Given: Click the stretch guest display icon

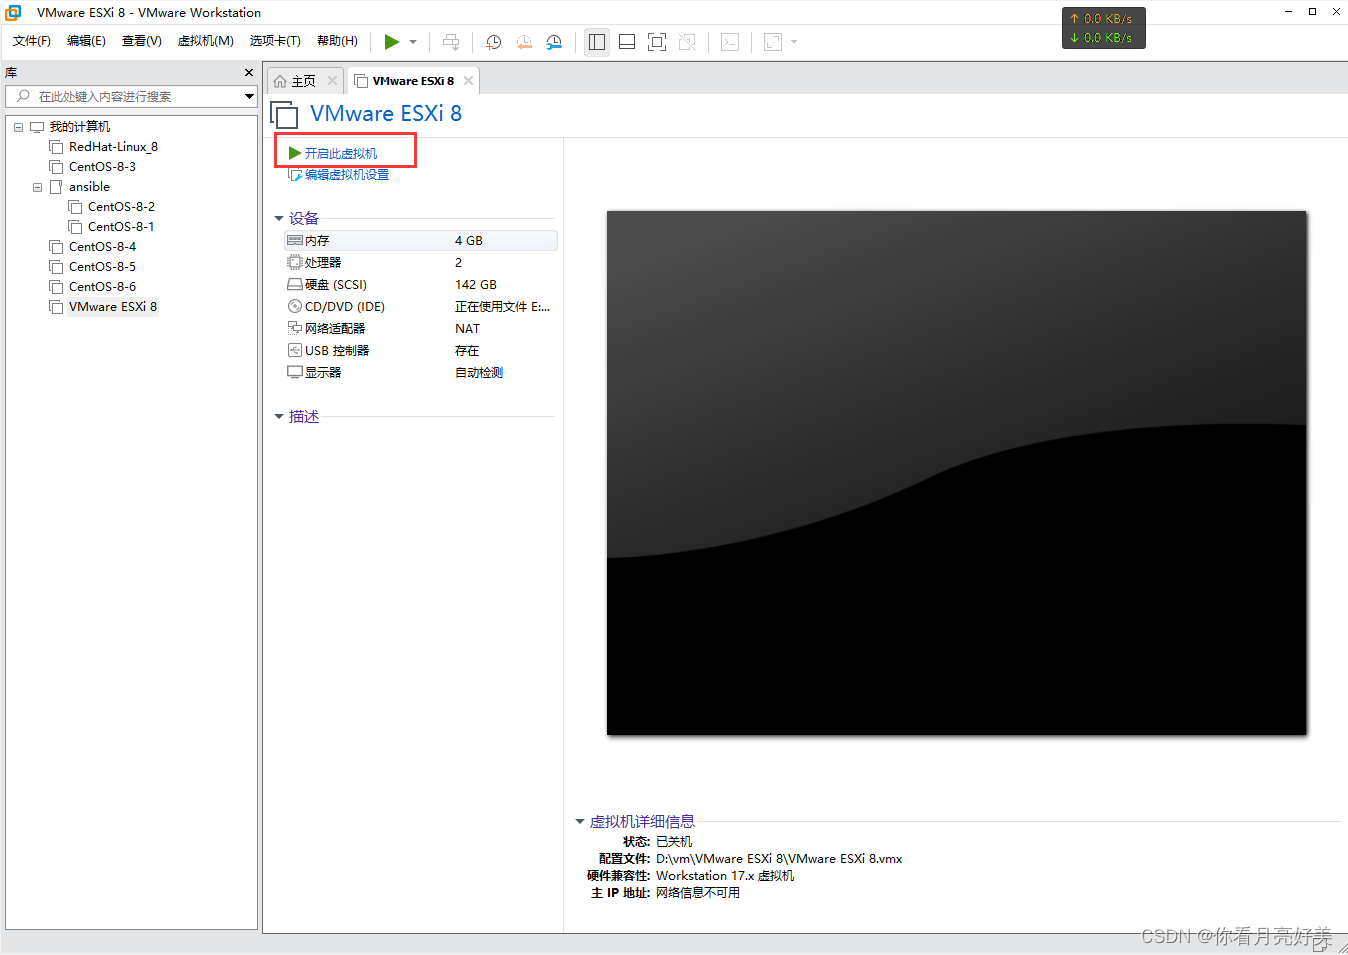Looking at the screenshot, I should click(x=773, y=42).
